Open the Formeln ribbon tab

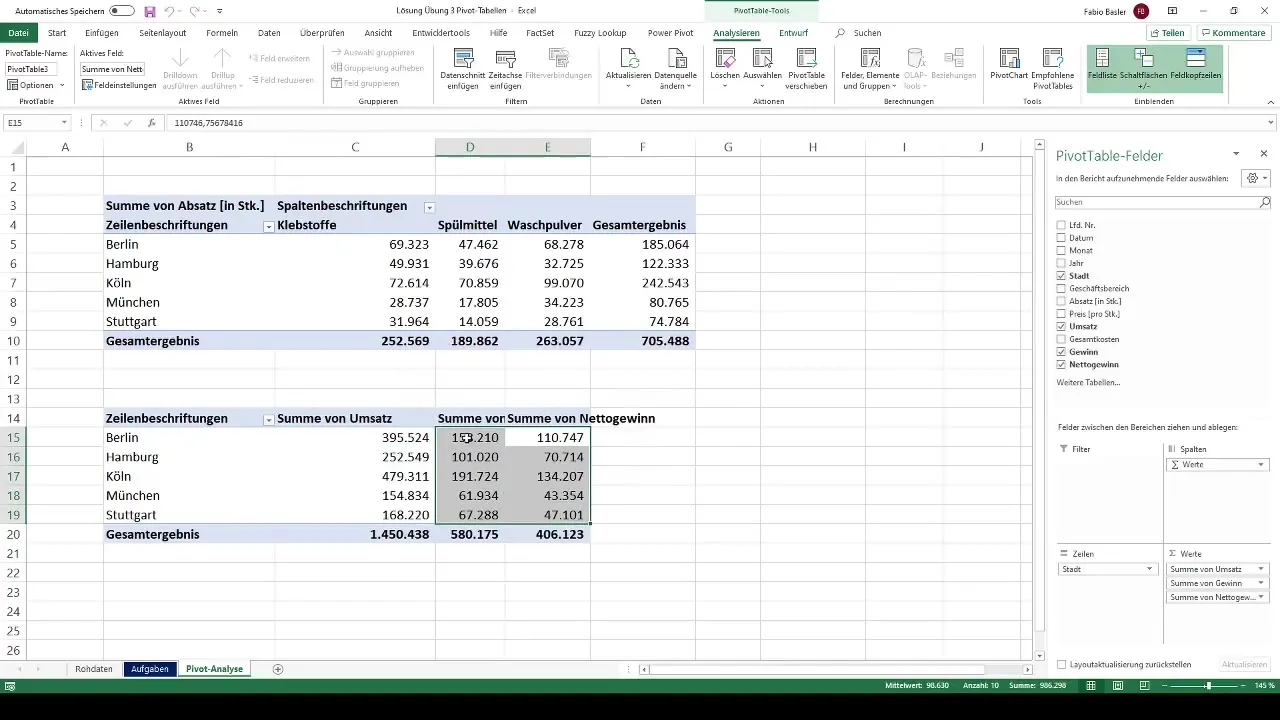click(221, 33)
